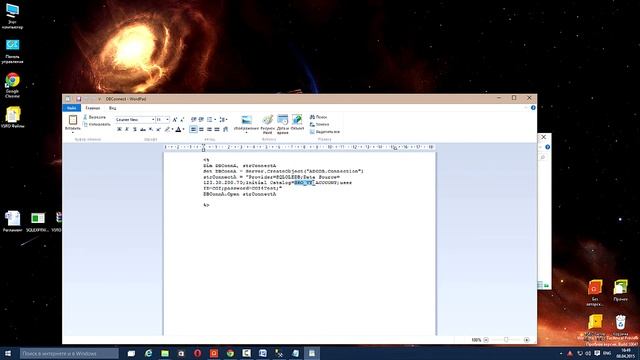Click the font color letter A button

(178, 129)
